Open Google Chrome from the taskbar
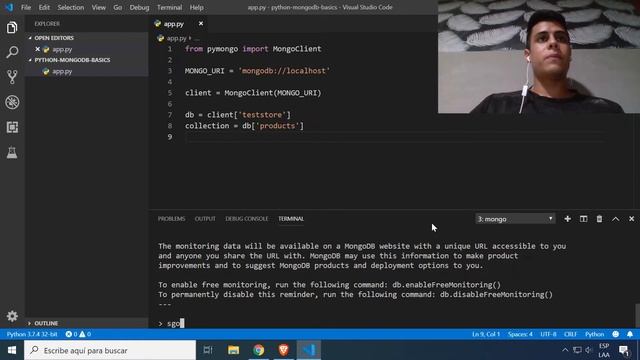640x360 pixels. (258, 350)
